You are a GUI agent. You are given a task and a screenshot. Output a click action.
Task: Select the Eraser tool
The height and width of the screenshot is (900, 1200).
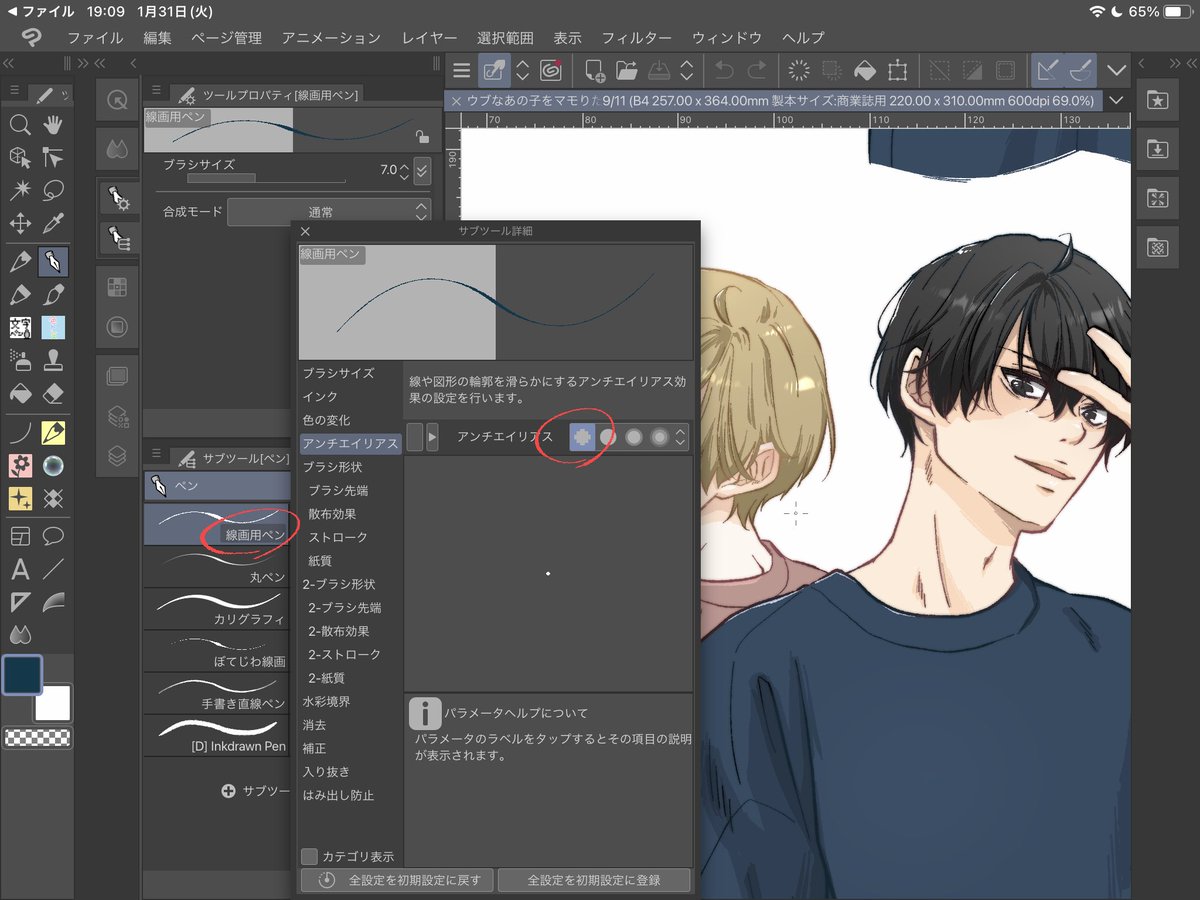(x=53, y=394)
